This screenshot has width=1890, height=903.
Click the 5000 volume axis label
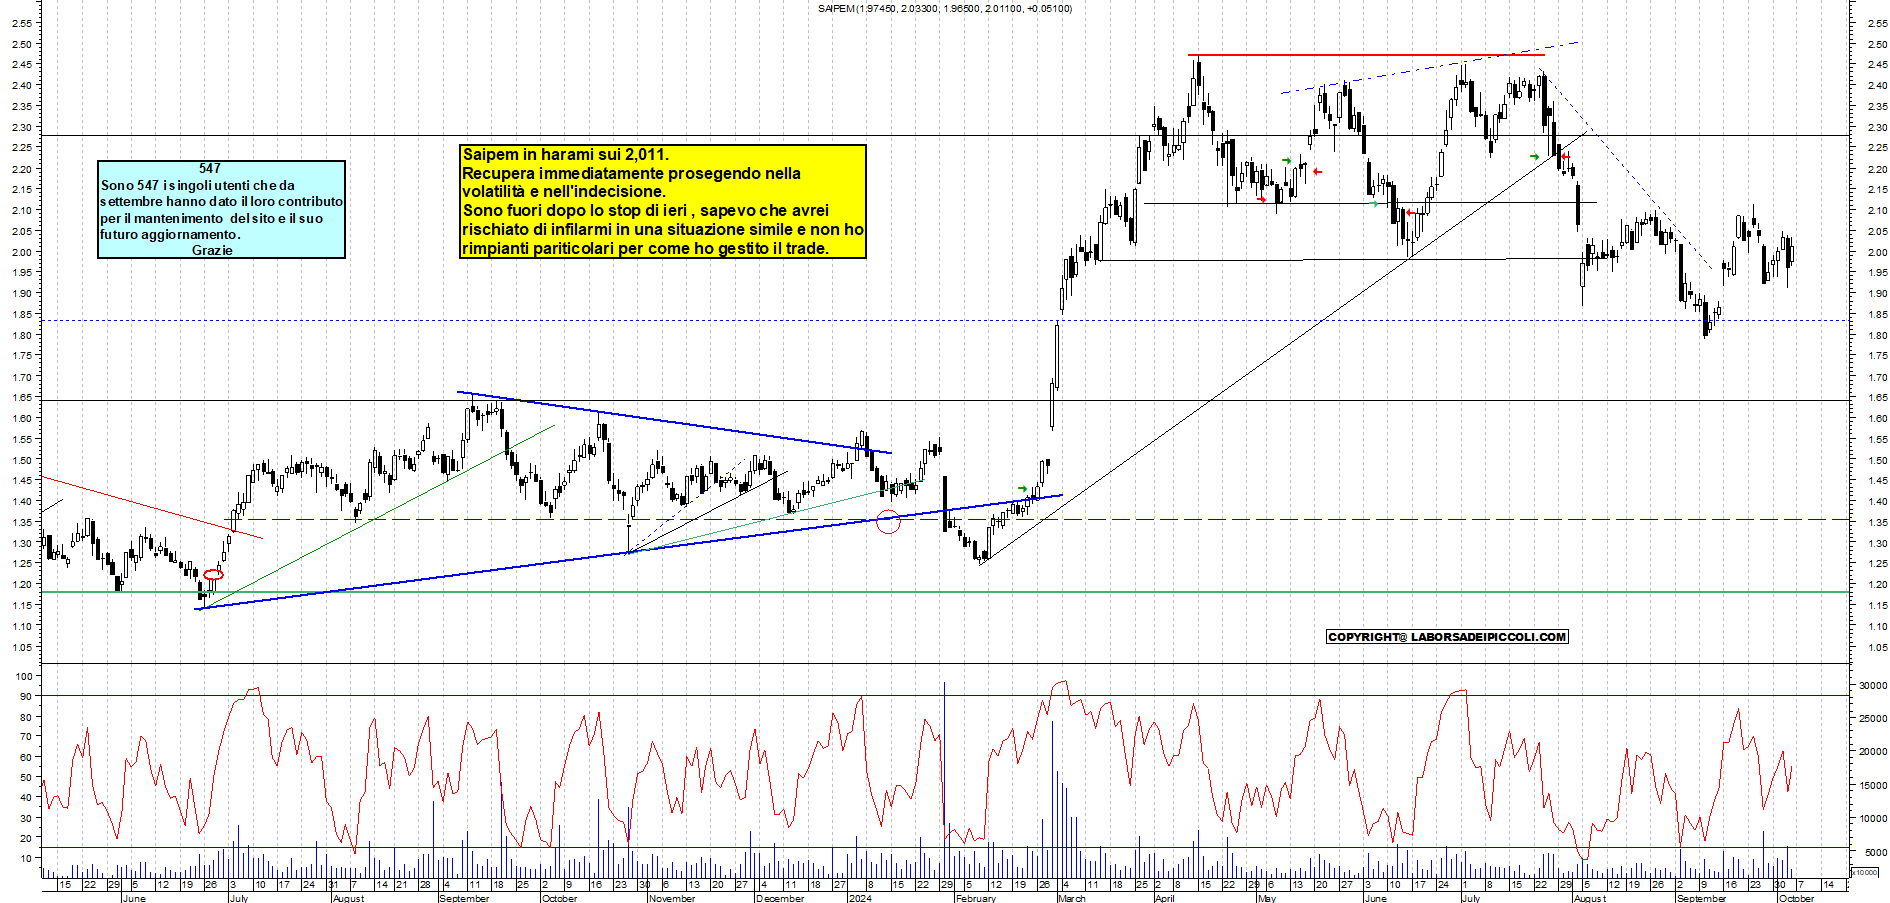tap(1876, 852)
